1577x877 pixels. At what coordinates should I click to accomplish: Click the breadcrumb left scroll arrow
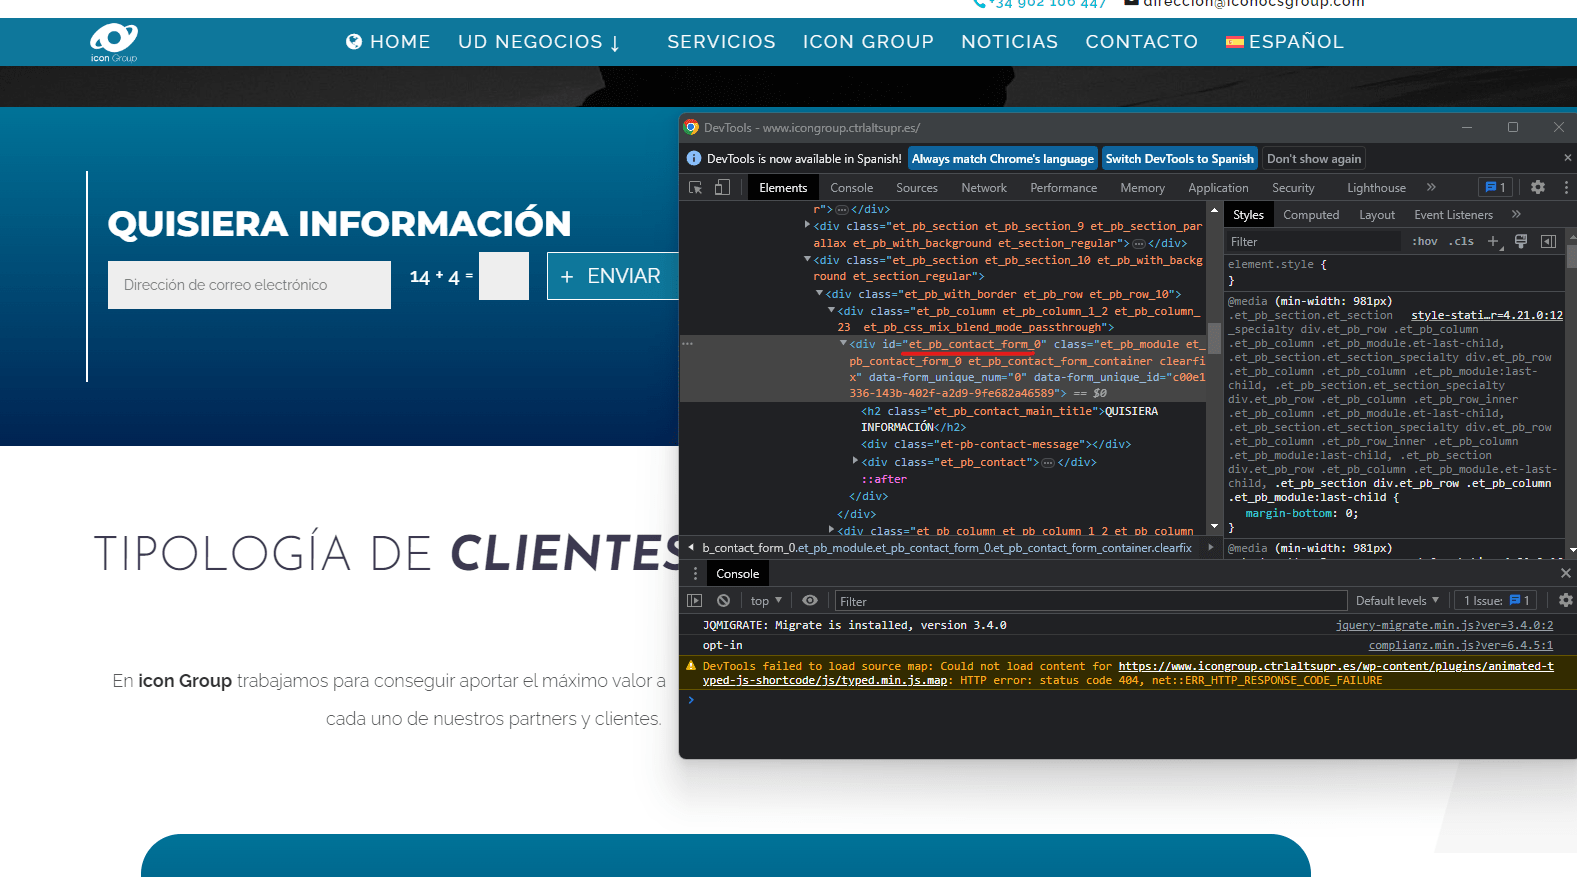coord(691,547)
